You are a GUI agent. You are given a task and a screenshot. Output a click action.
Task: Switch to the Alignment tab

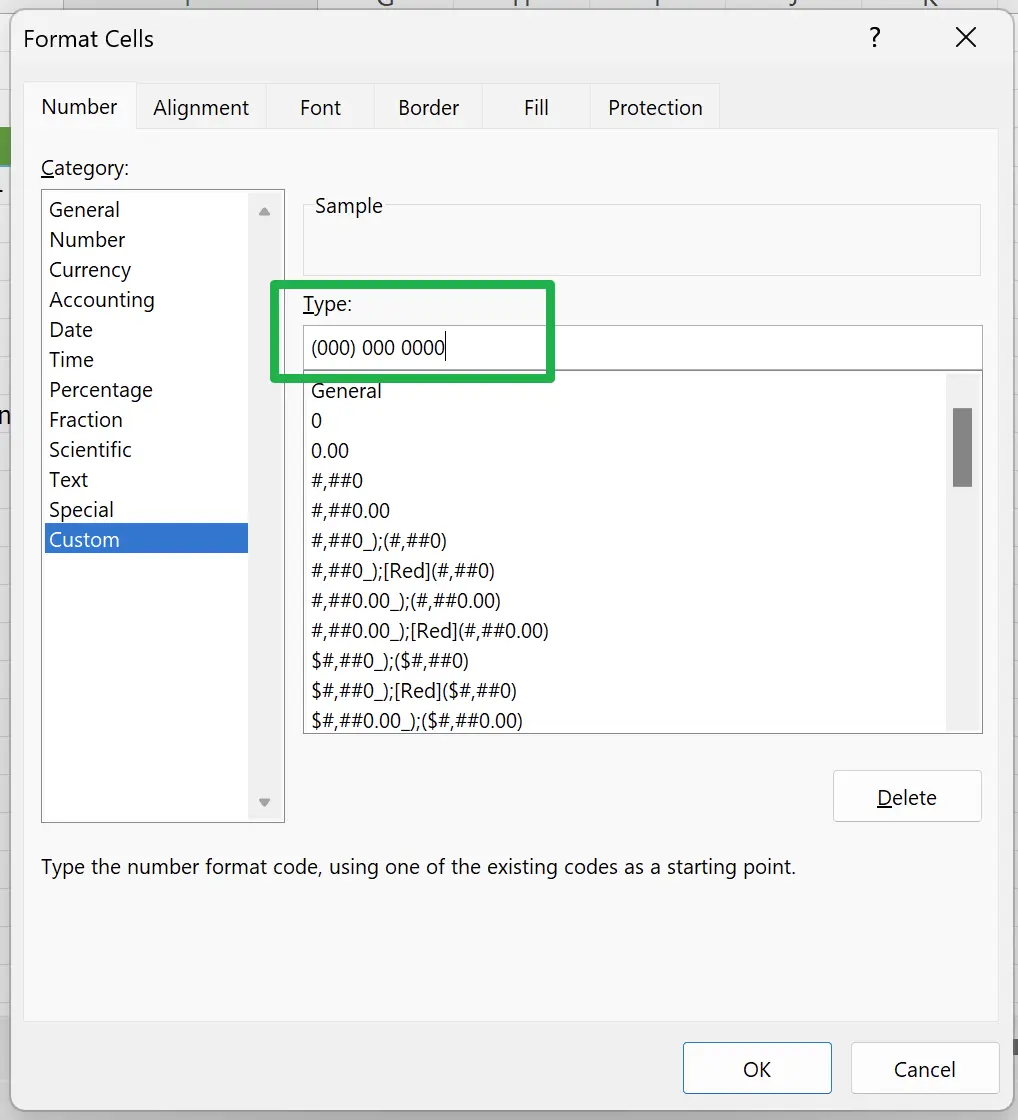201,108
